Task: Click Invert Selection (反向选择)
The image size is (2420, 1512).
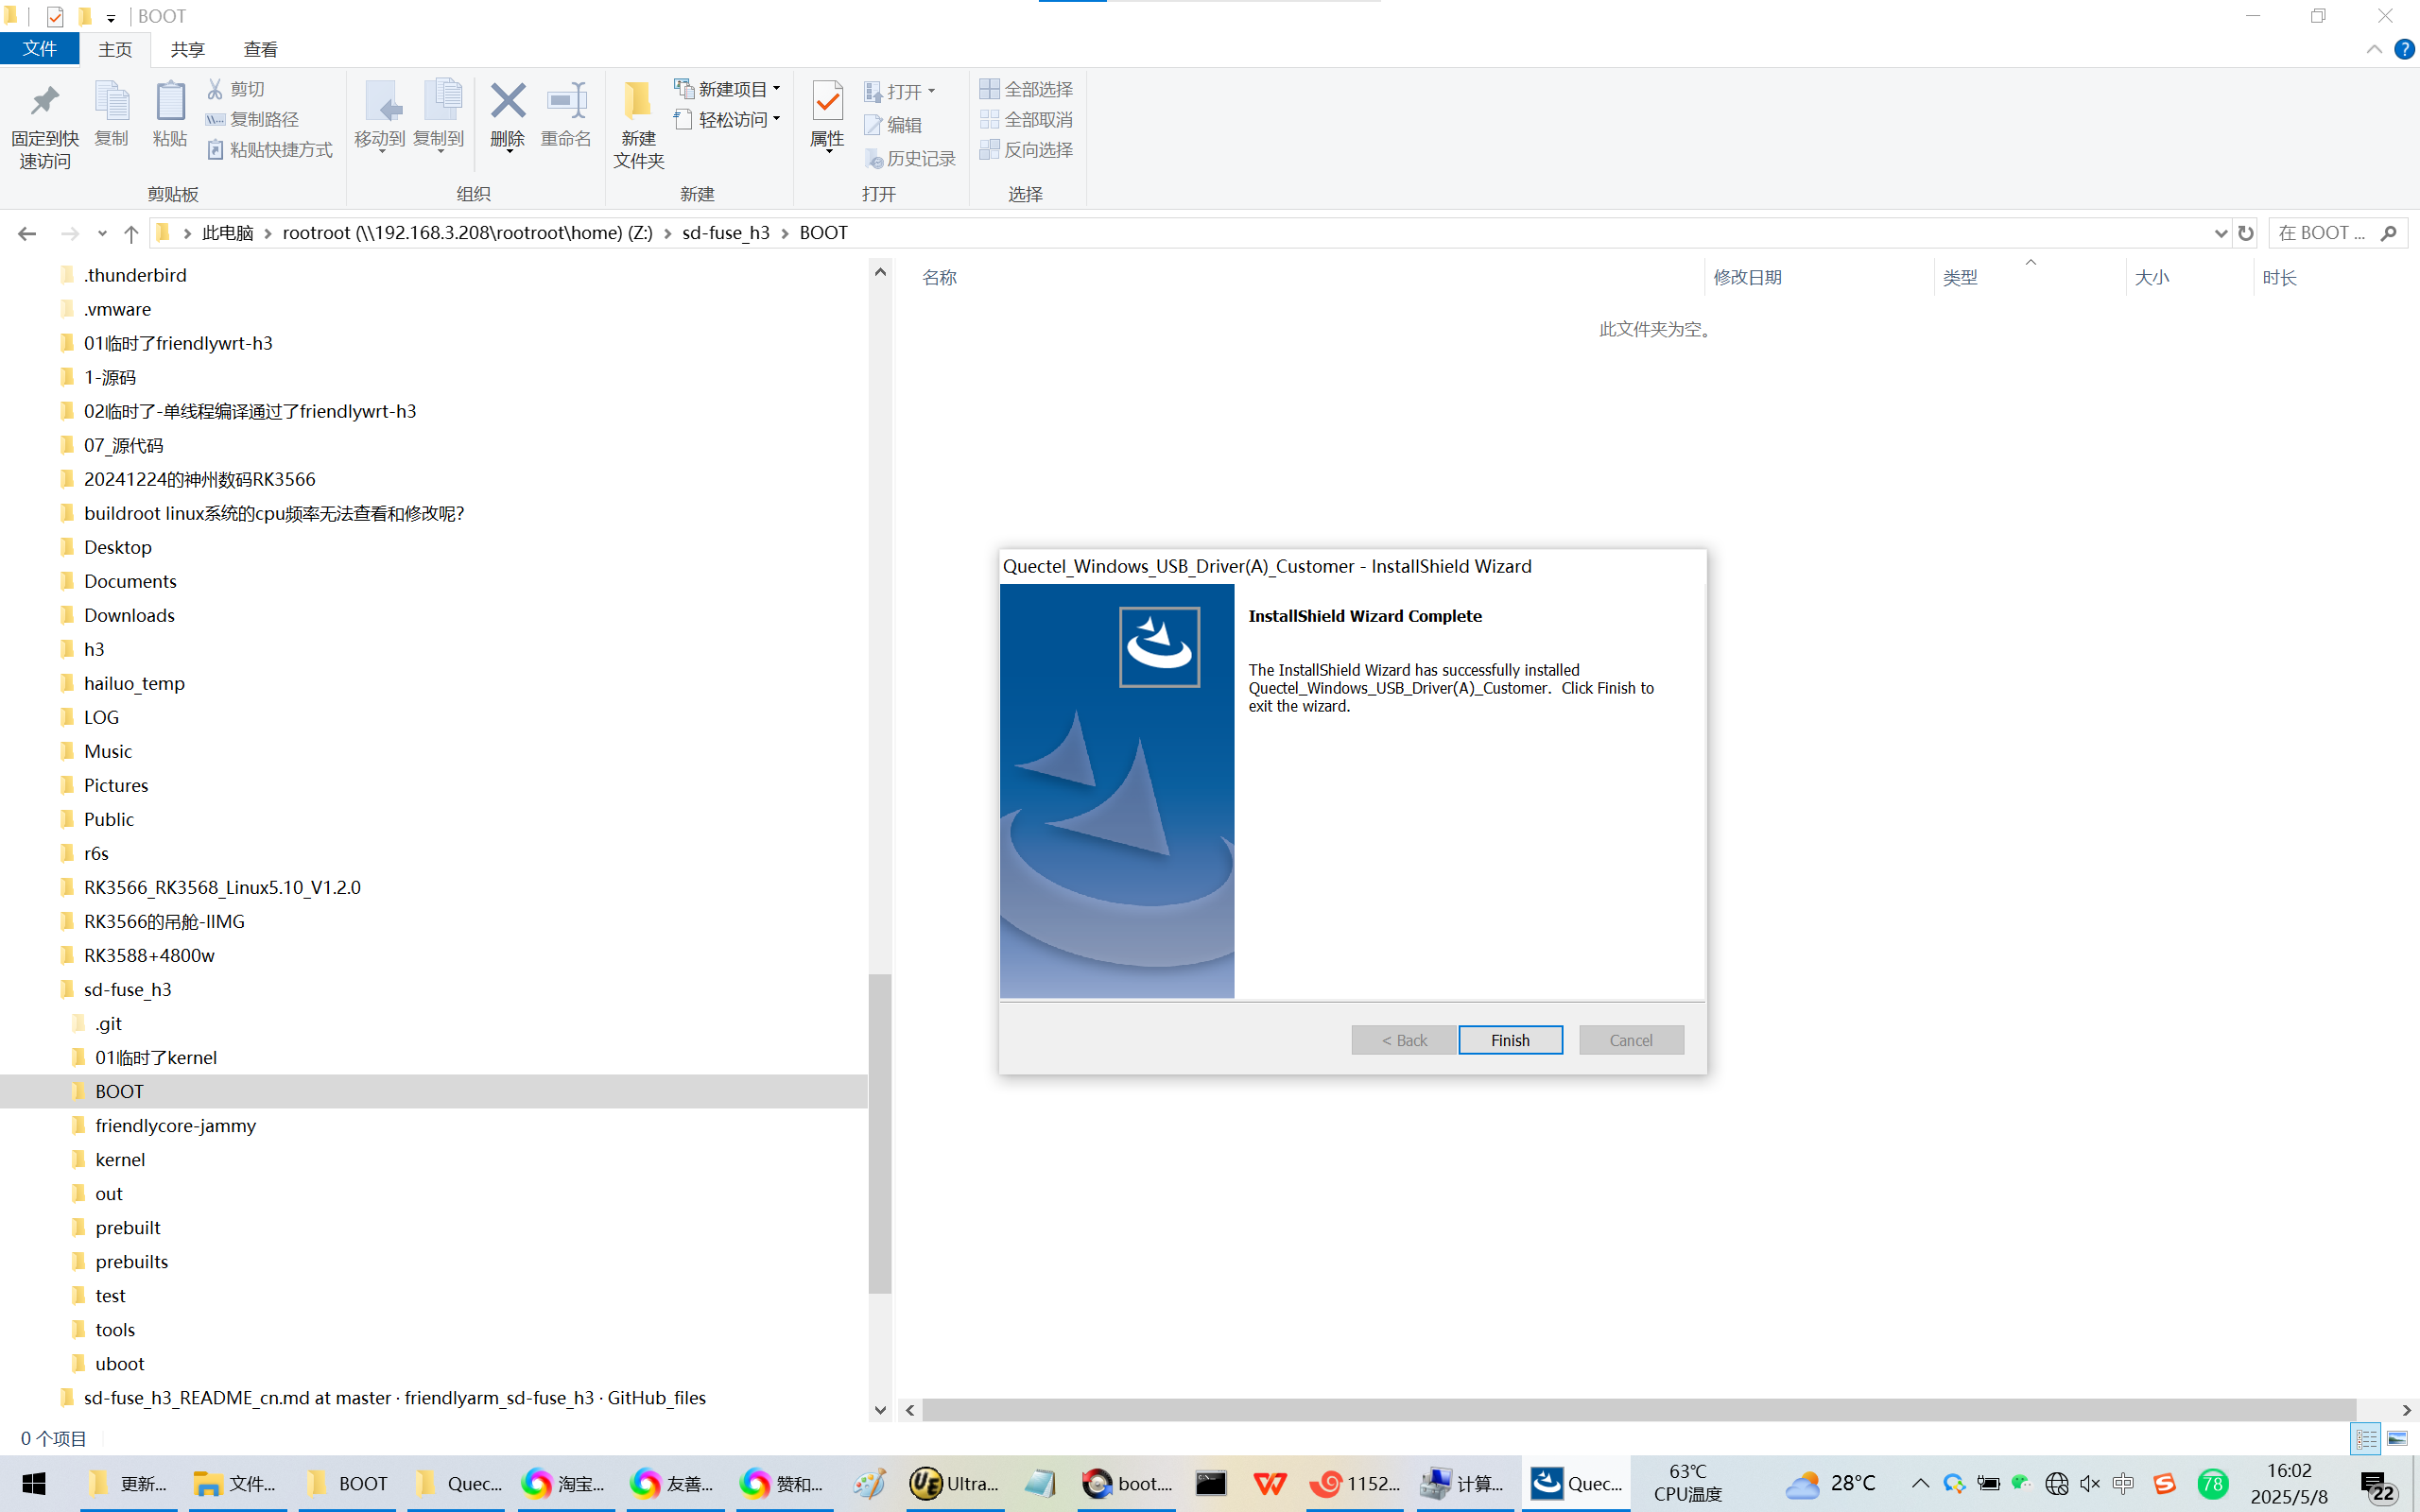Action: (x=1027, y=150)
